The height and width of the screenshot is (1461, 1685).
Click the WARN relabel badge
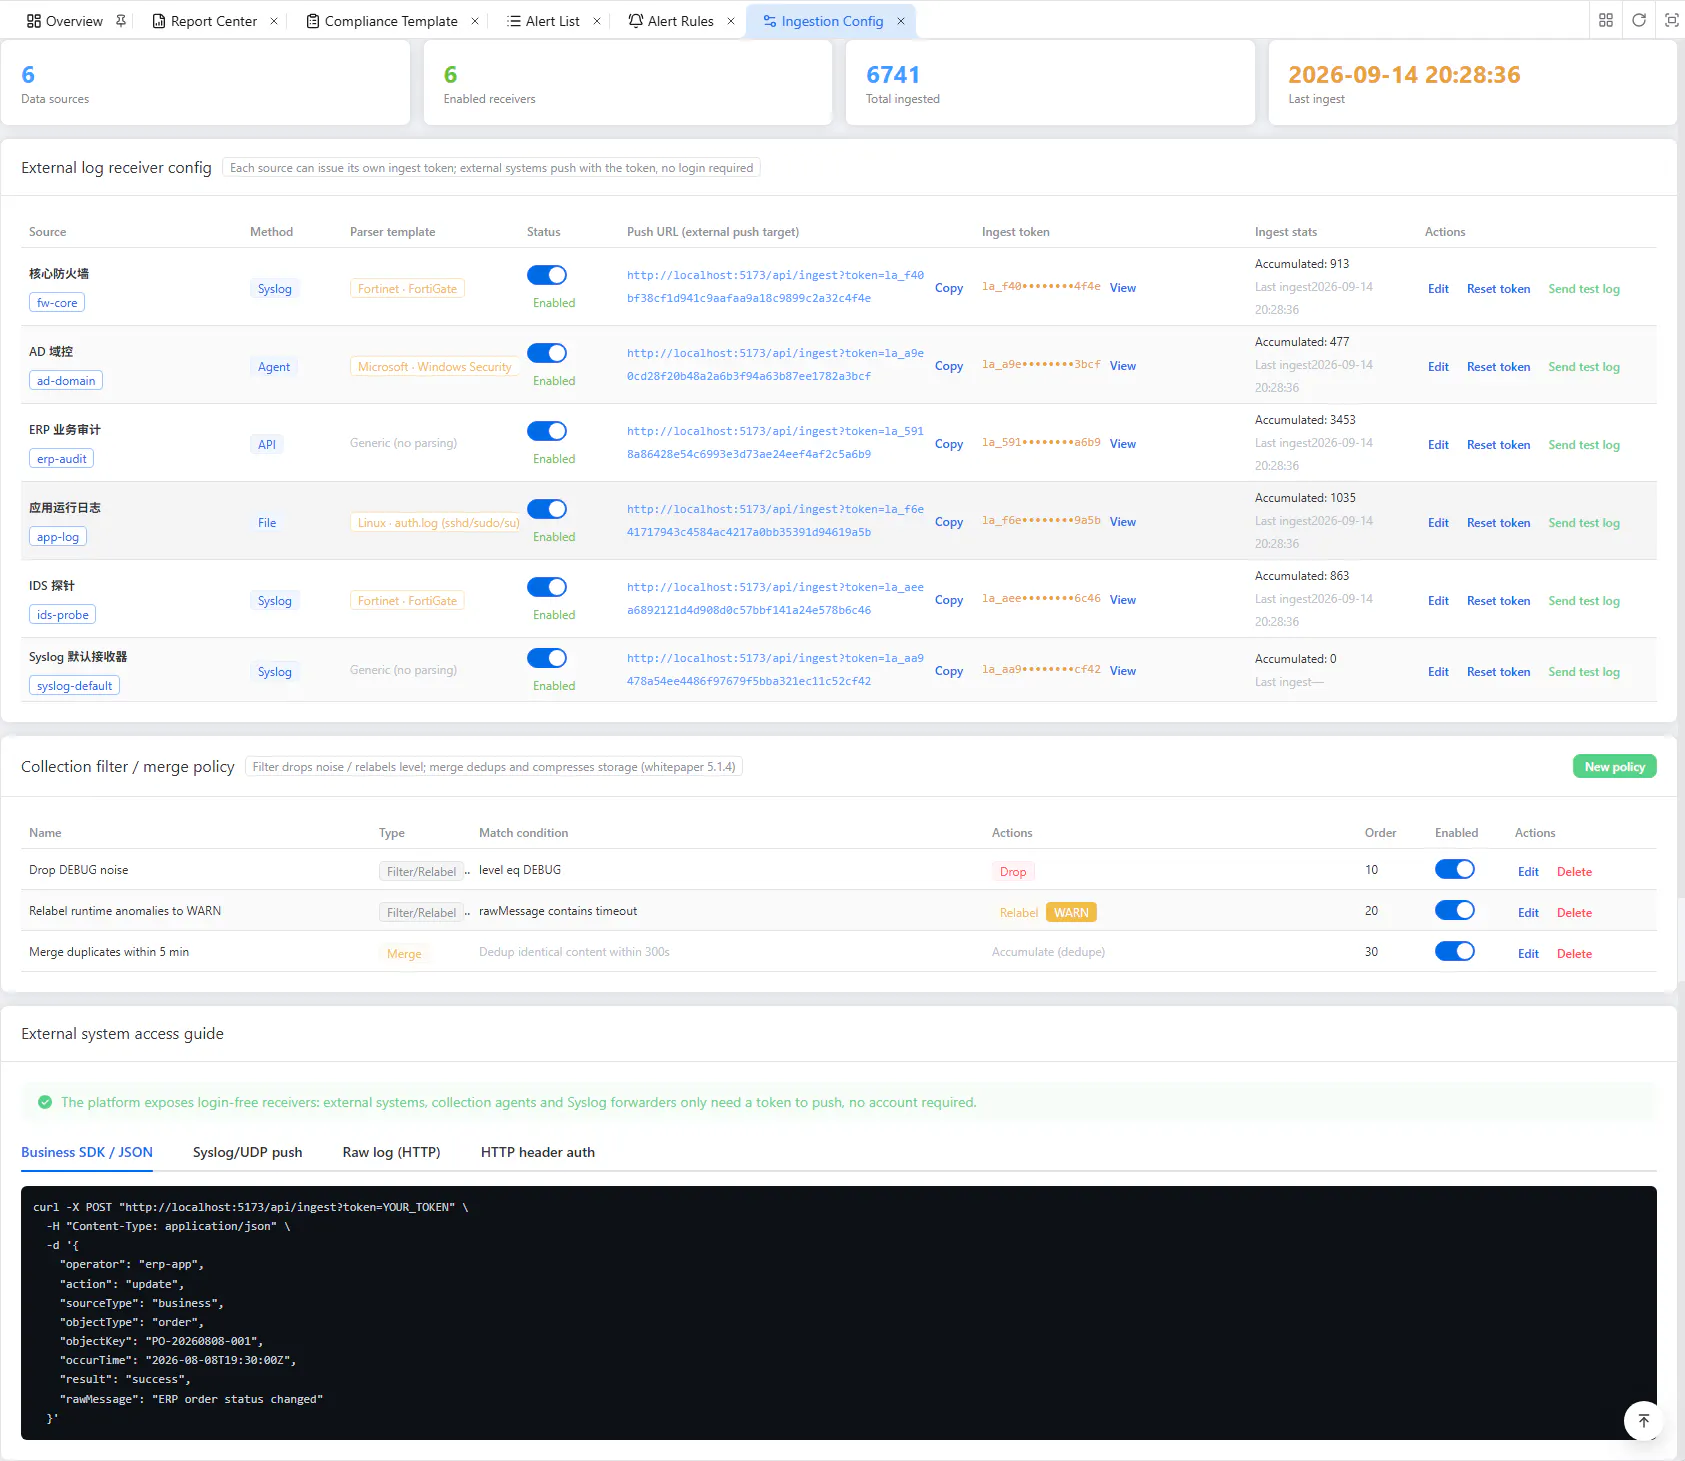1071,912
